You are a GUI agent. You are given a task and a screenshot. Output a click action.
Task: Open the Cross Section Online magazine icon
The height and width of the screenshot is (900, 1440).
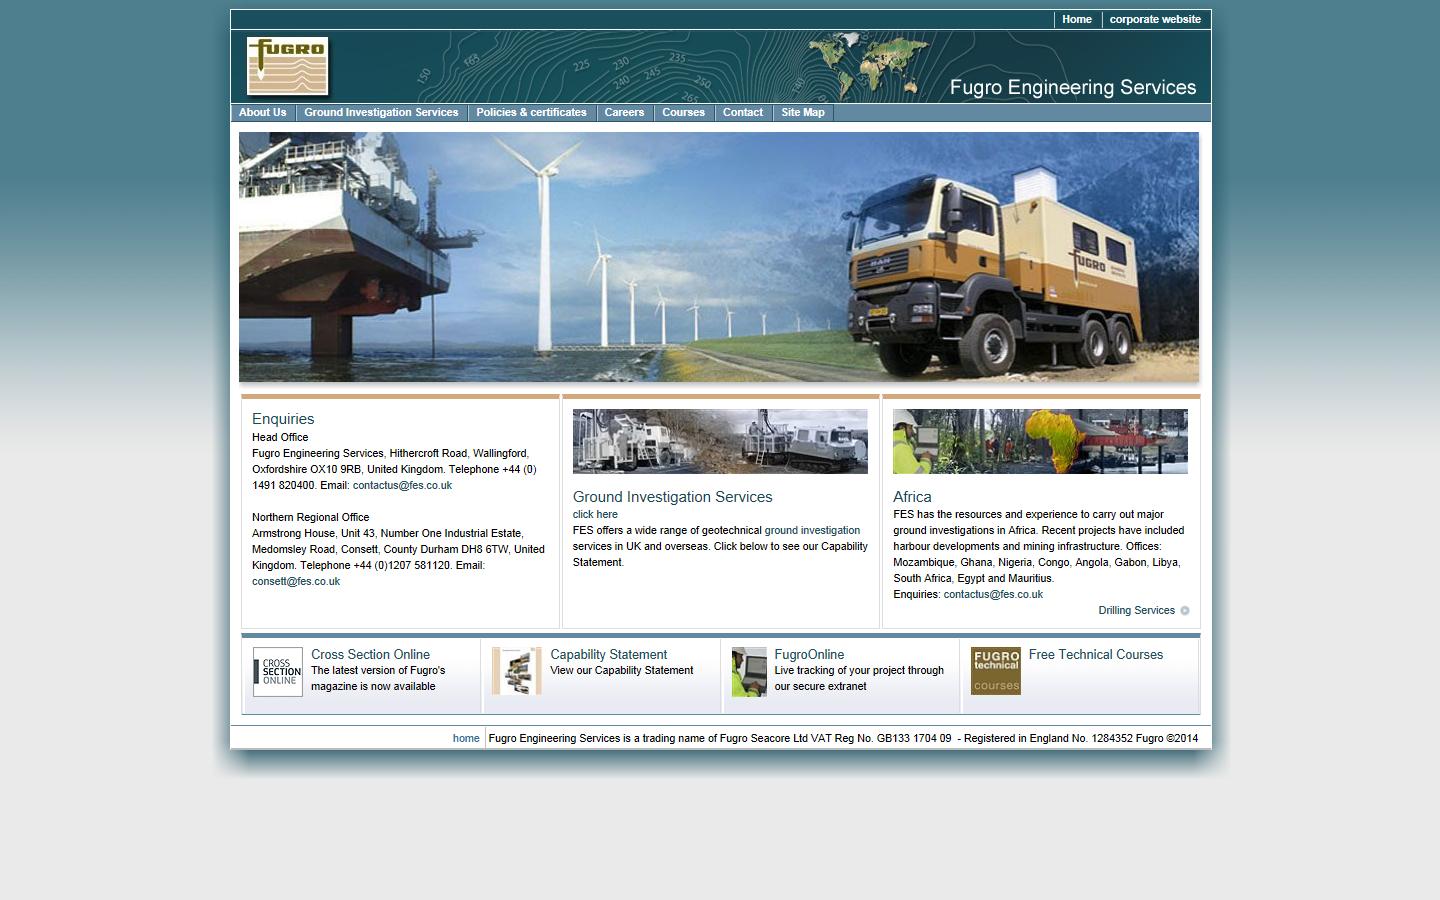pyautogui.click(x=277, y=672)
